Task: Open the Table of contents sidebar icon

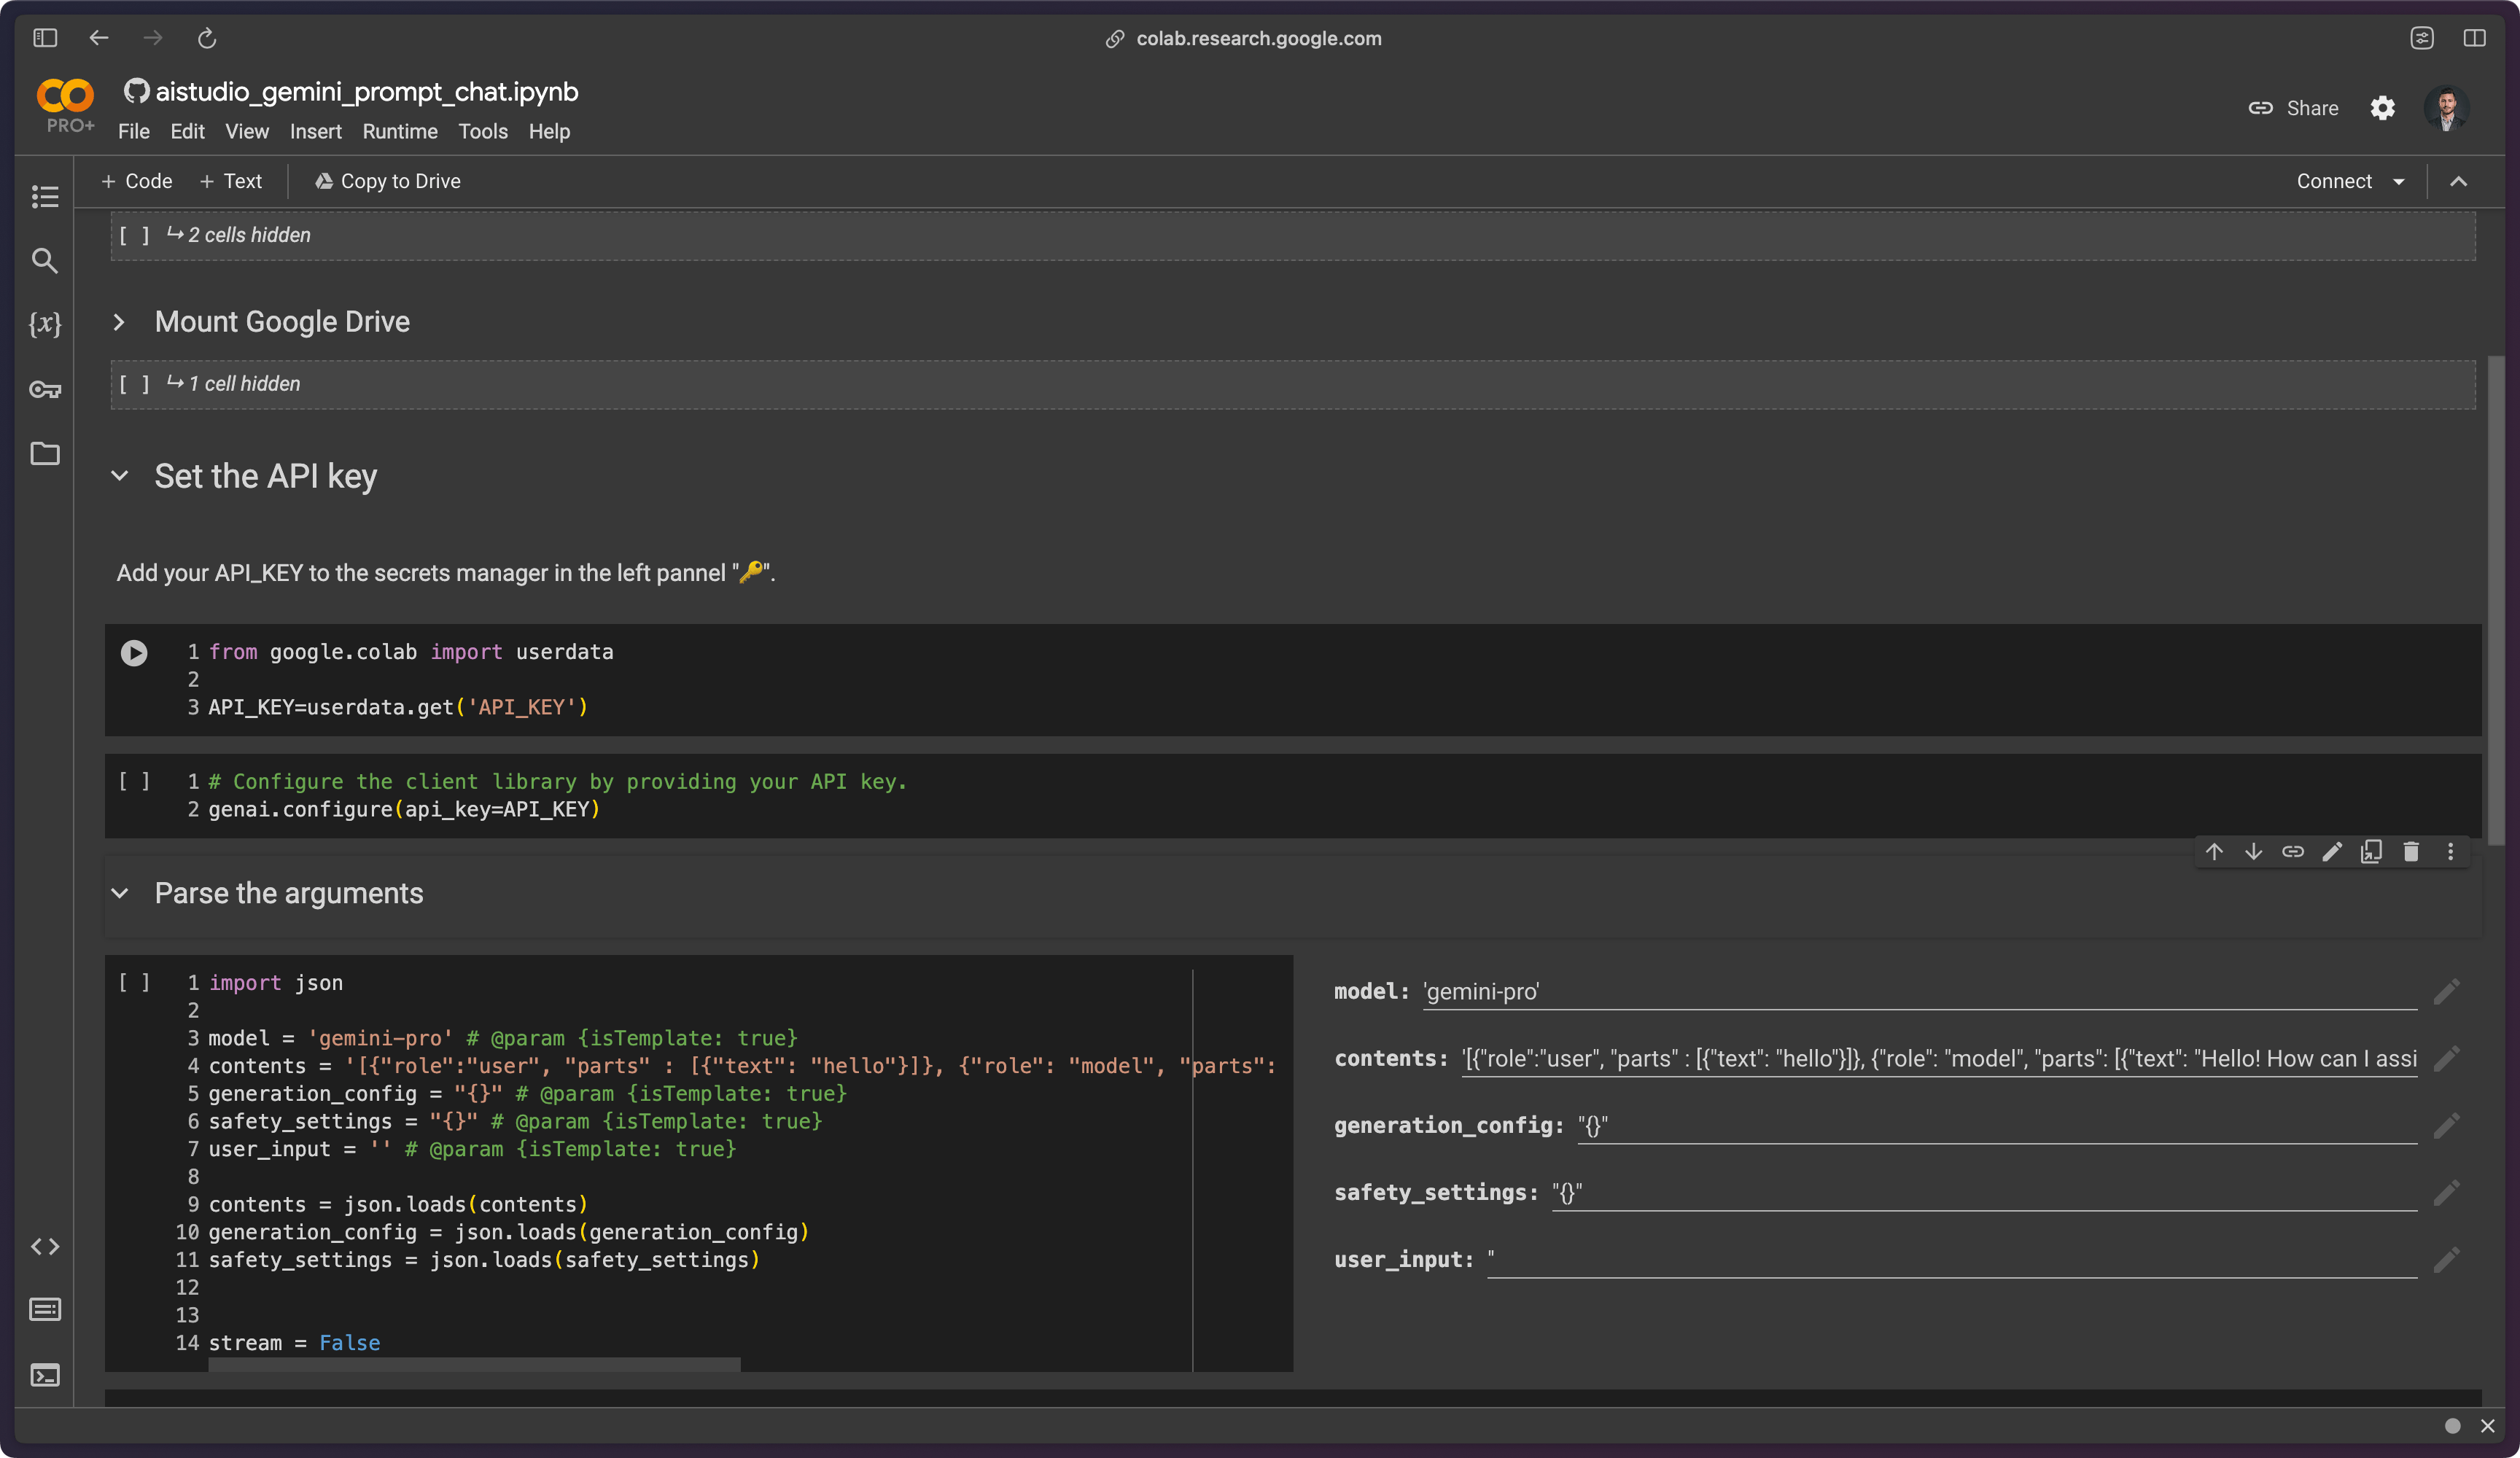Action: (45, 196)
